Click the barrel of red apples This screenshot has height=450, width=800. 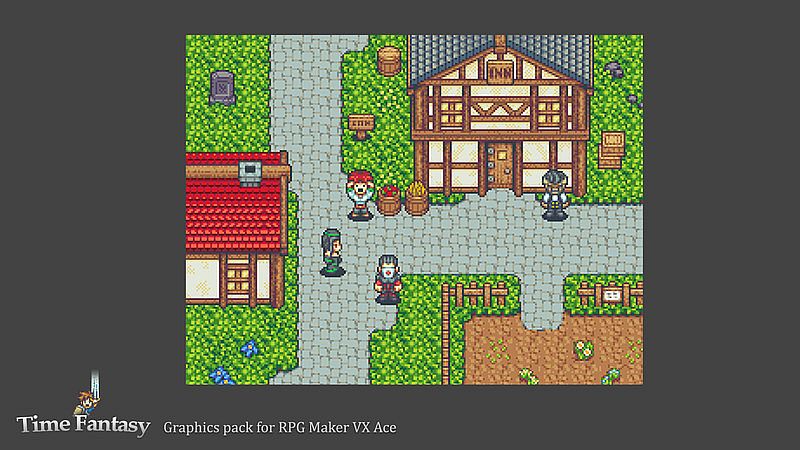tap(389, 200)
